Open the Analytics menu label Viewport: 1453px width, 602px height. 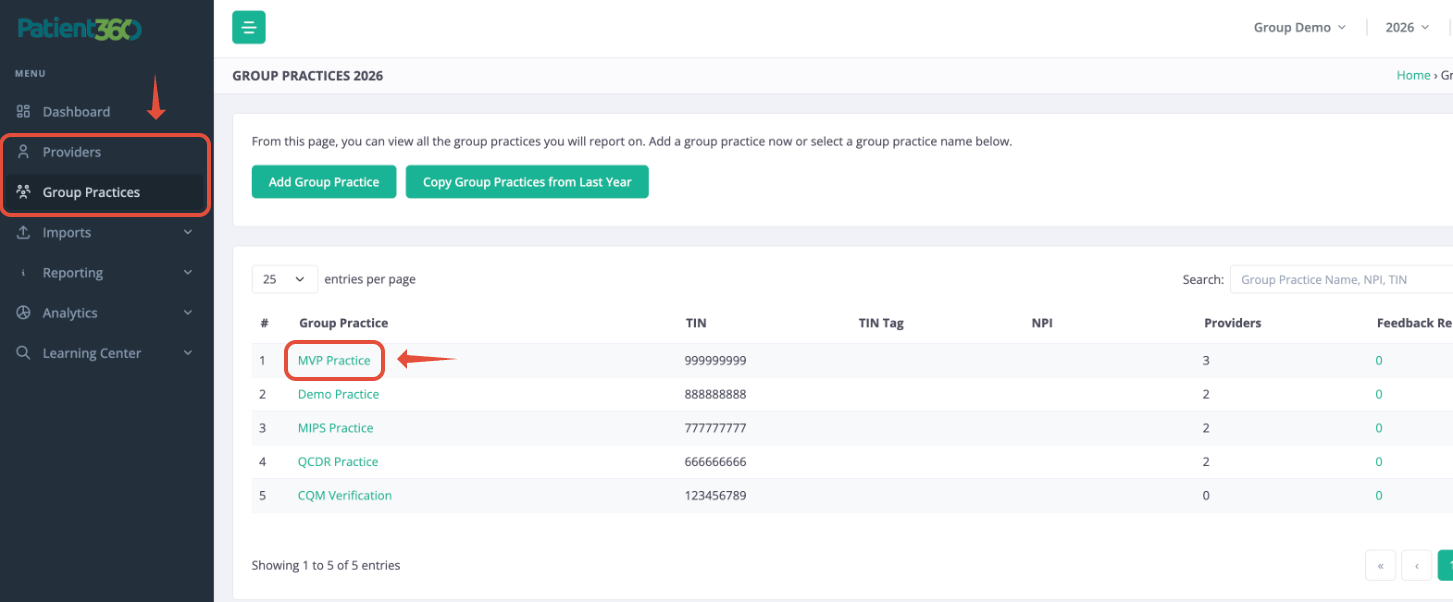pos(70,313)
